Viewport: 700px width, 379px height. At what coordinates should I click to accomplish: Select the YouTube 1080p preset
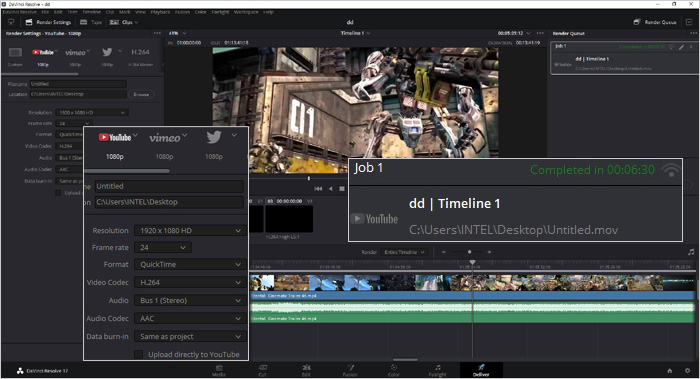43,57
